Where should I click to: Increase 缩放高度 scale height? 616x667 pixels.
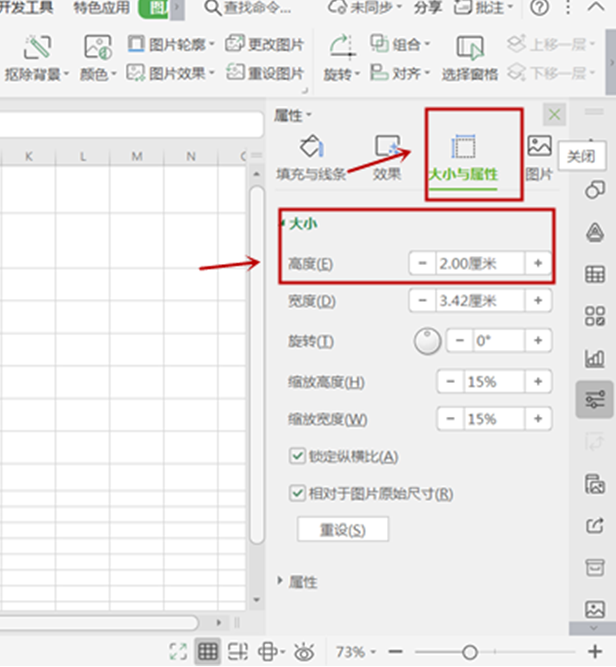tap(538, 381)
